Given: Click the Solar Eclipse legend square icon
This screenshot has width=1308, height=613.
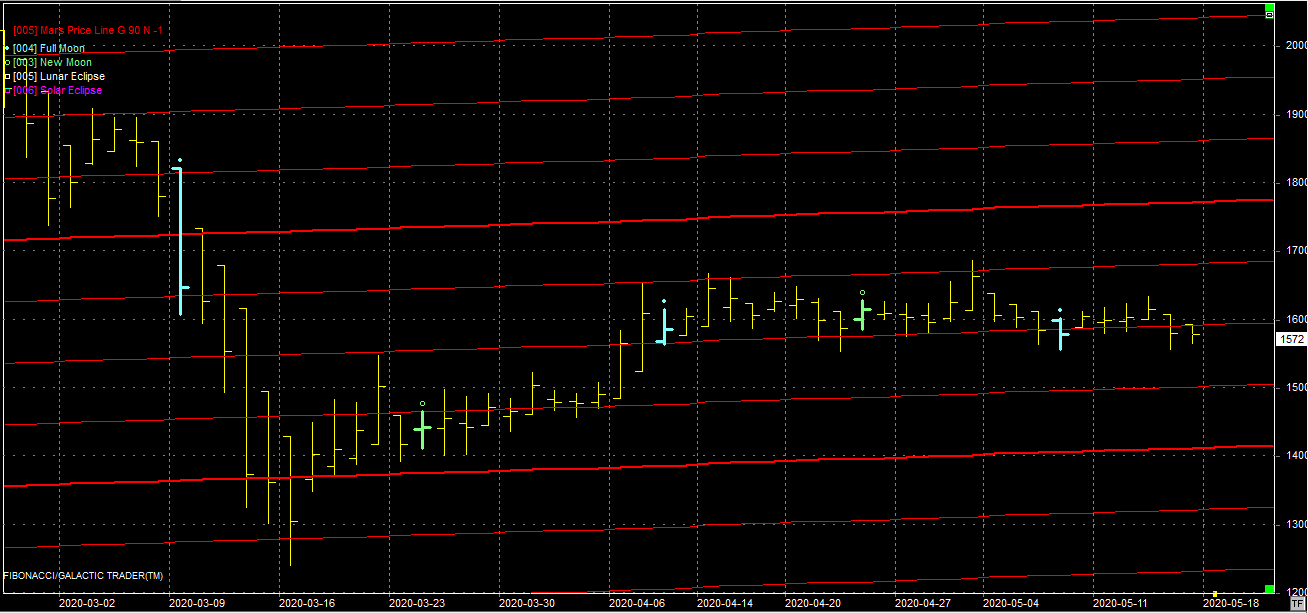Looking at the screenshot, I should (7, 90).
